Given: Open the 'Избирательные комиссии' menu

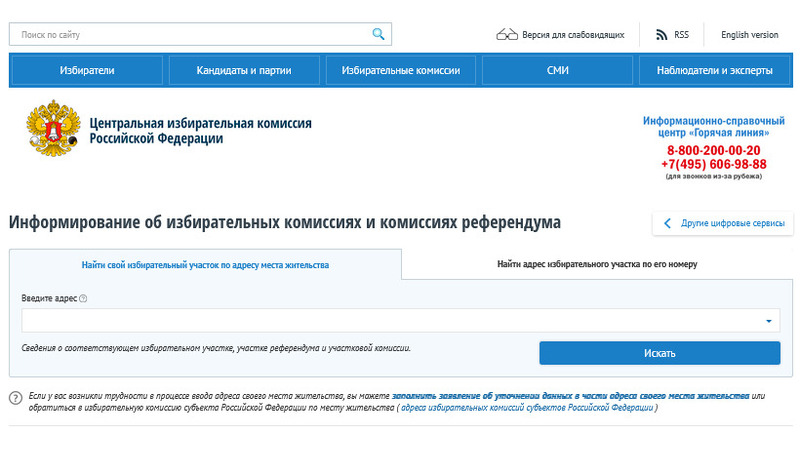Looking at the screenshot, I should coord(400,71).
